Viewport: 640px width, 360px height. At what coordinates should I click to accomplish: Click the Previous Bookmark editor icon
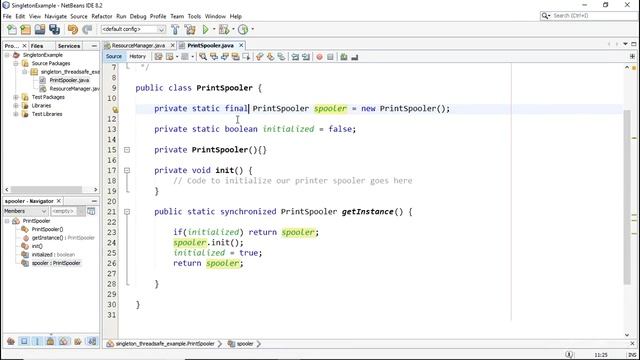(260, 57)
